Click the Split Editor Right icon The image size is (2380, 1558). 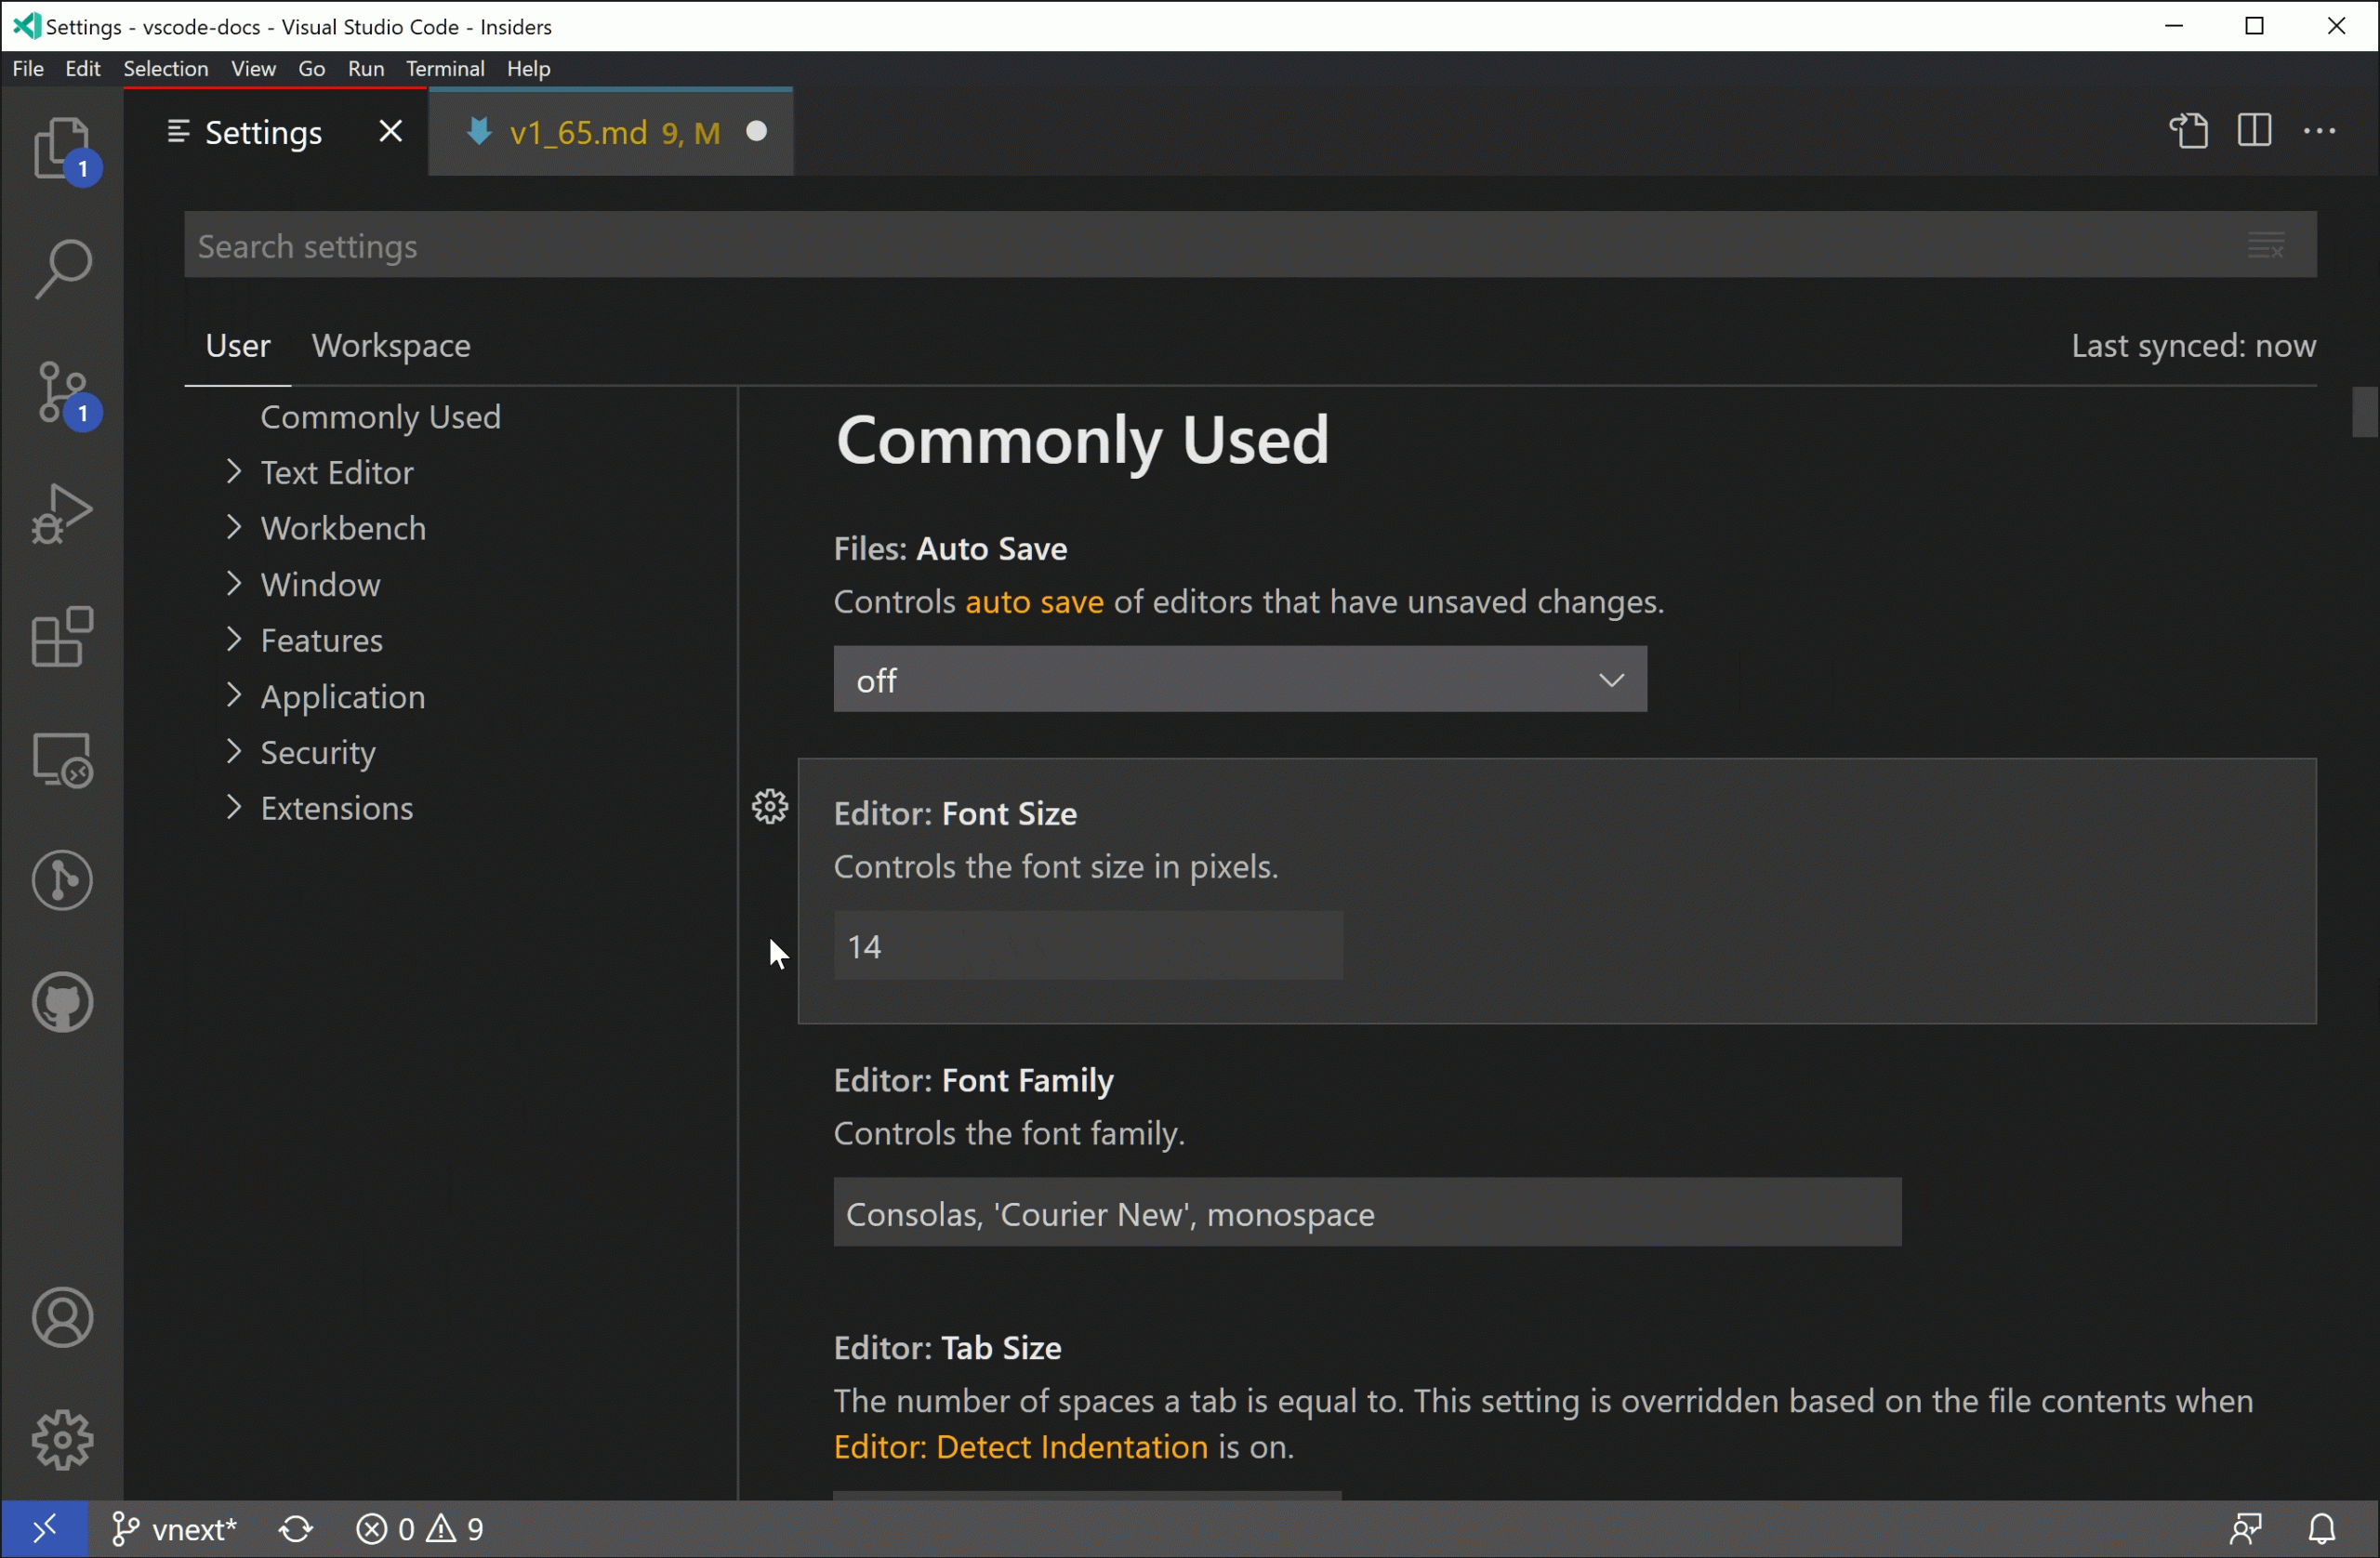click(2254, 132)
